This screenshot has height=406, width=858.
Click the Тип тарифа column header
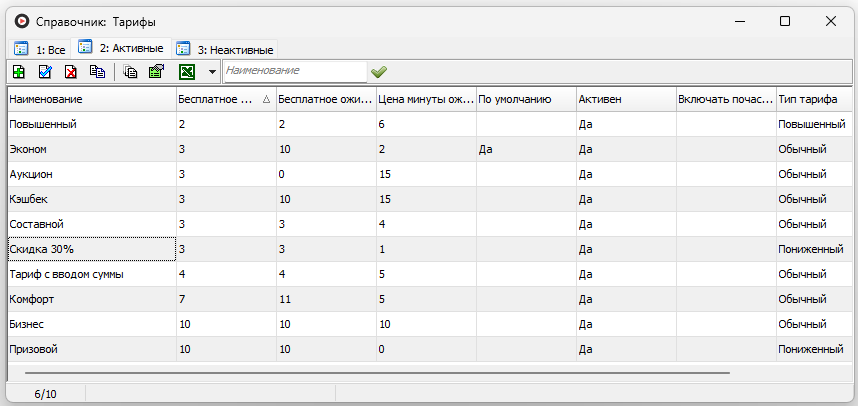tap(814, 100)
